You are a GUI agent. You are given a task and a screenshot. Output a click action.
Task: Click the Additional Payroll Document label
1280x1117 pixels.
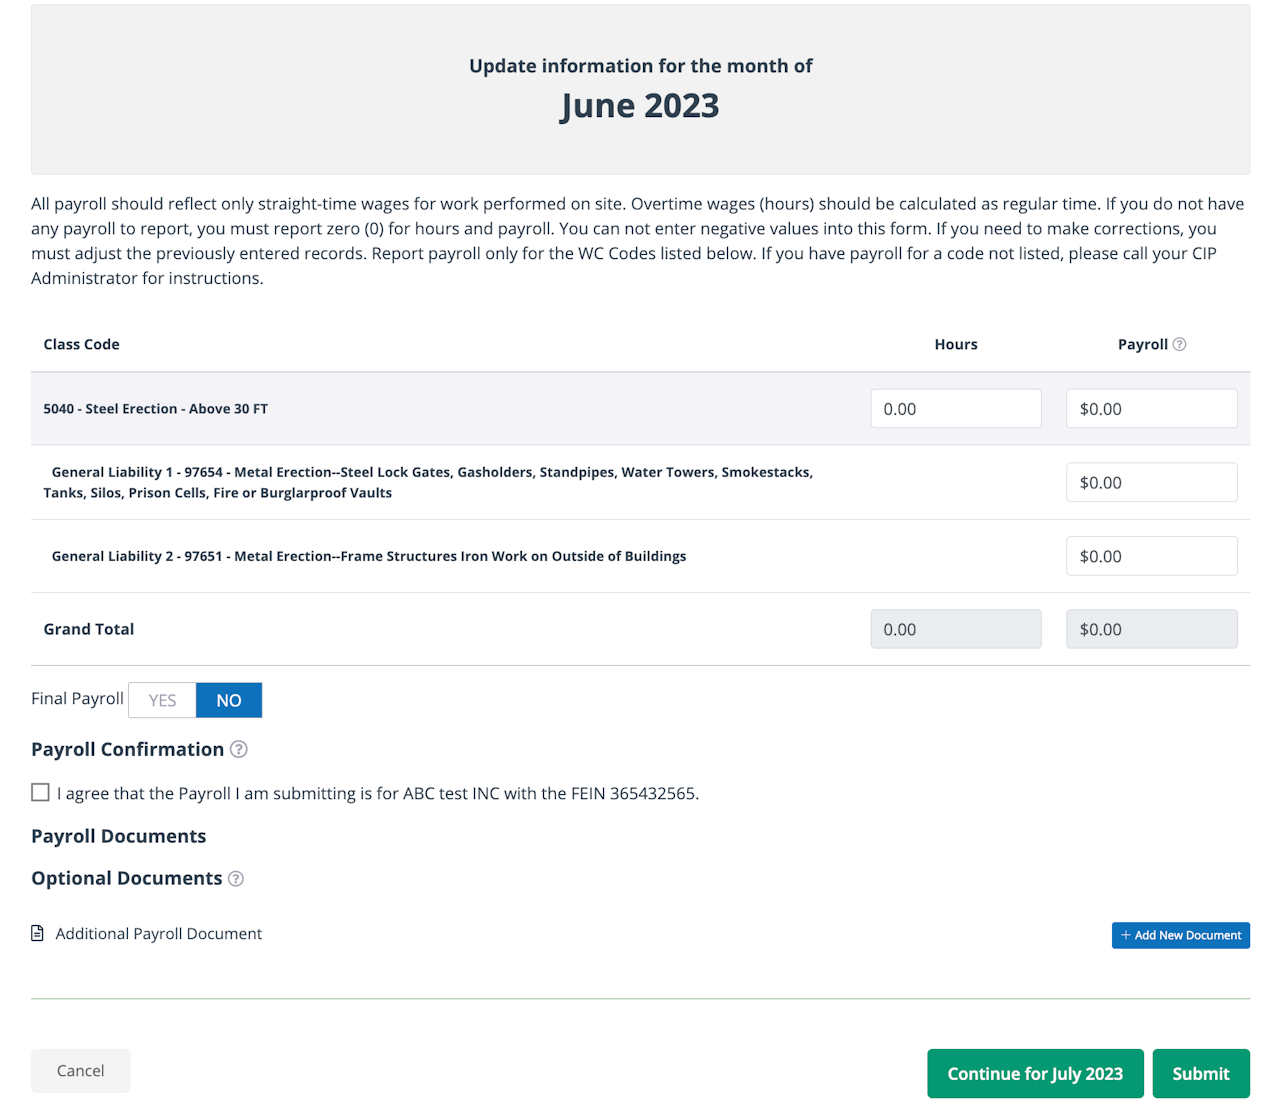point(159,934)
